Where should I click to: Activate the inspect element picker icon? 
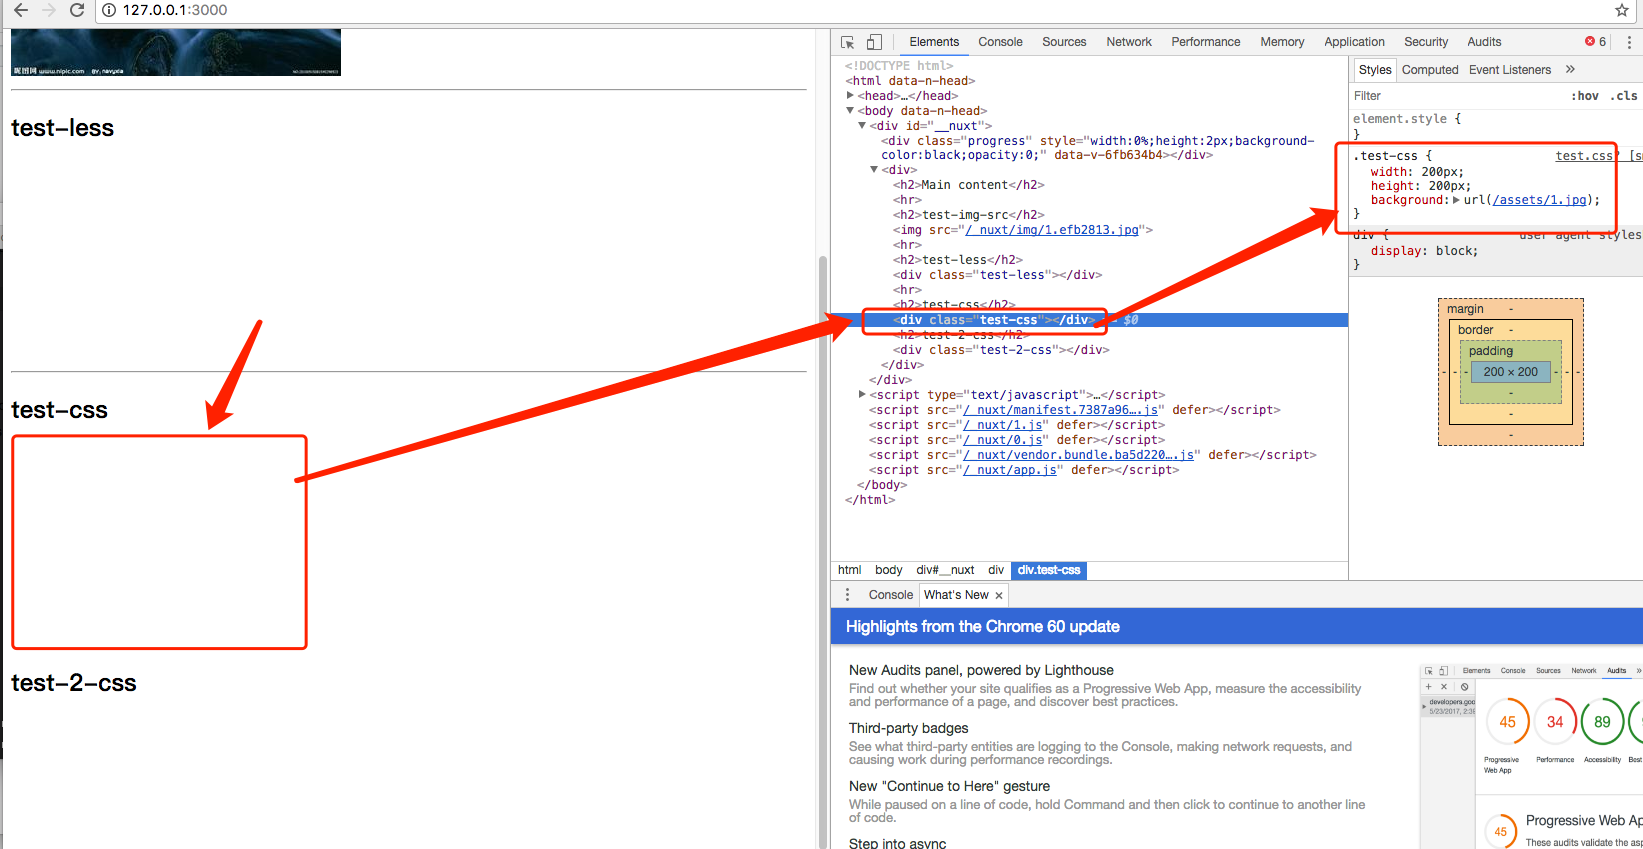click(848, 42)
